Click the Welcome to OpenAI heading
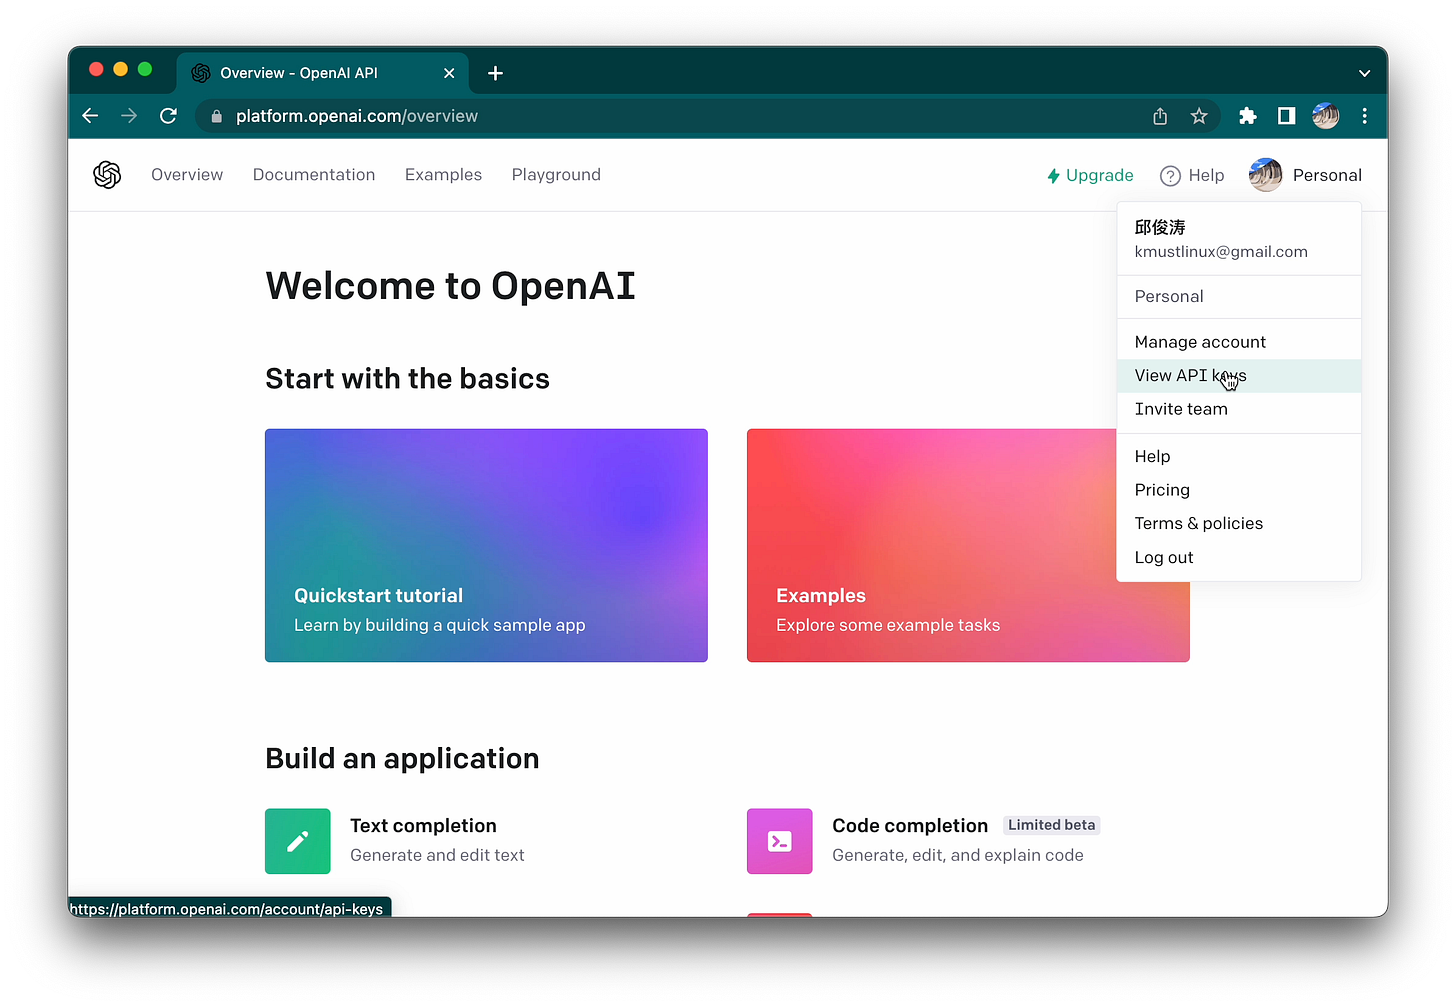Screen dimensions: 1456x1007 point(451,286)
